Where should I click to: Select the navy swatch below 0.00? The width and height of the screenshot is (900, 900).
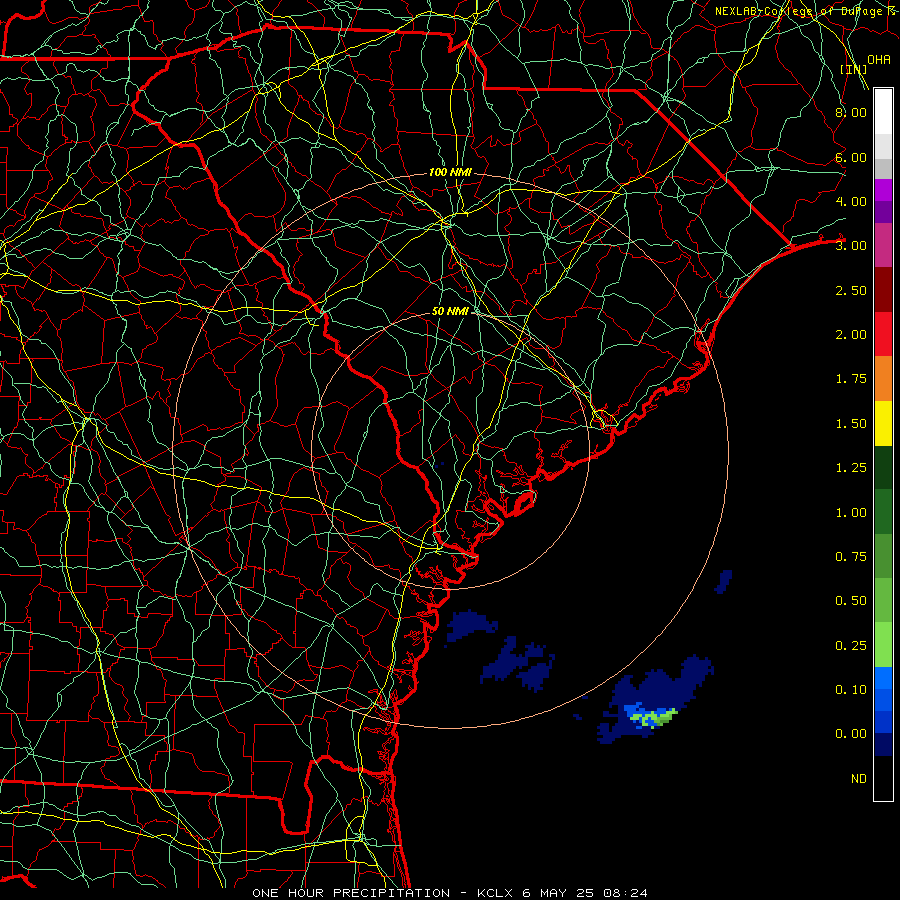pos(883,745)
